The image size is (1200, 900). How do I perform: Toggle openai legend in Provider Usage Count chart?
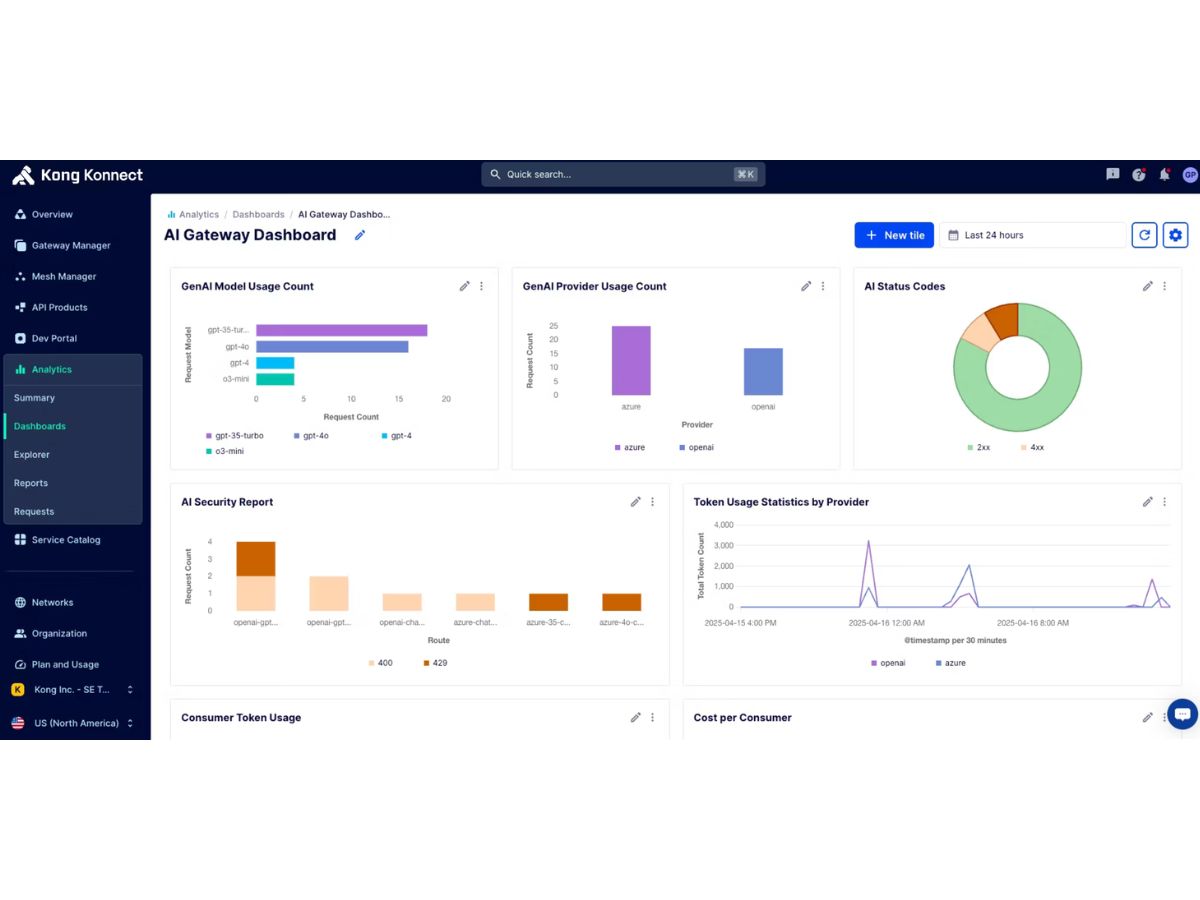(x=697, y=447)
